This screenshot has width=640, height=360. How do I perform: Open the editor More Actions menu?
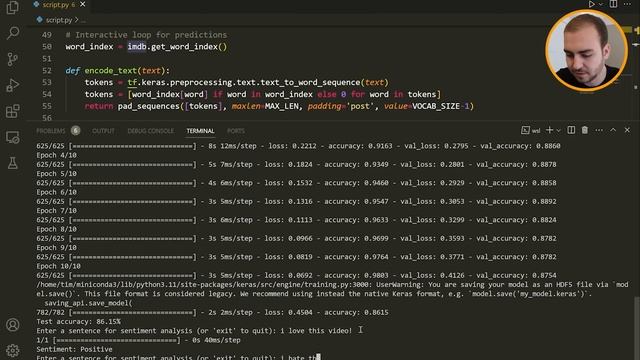tap(627, 4)
